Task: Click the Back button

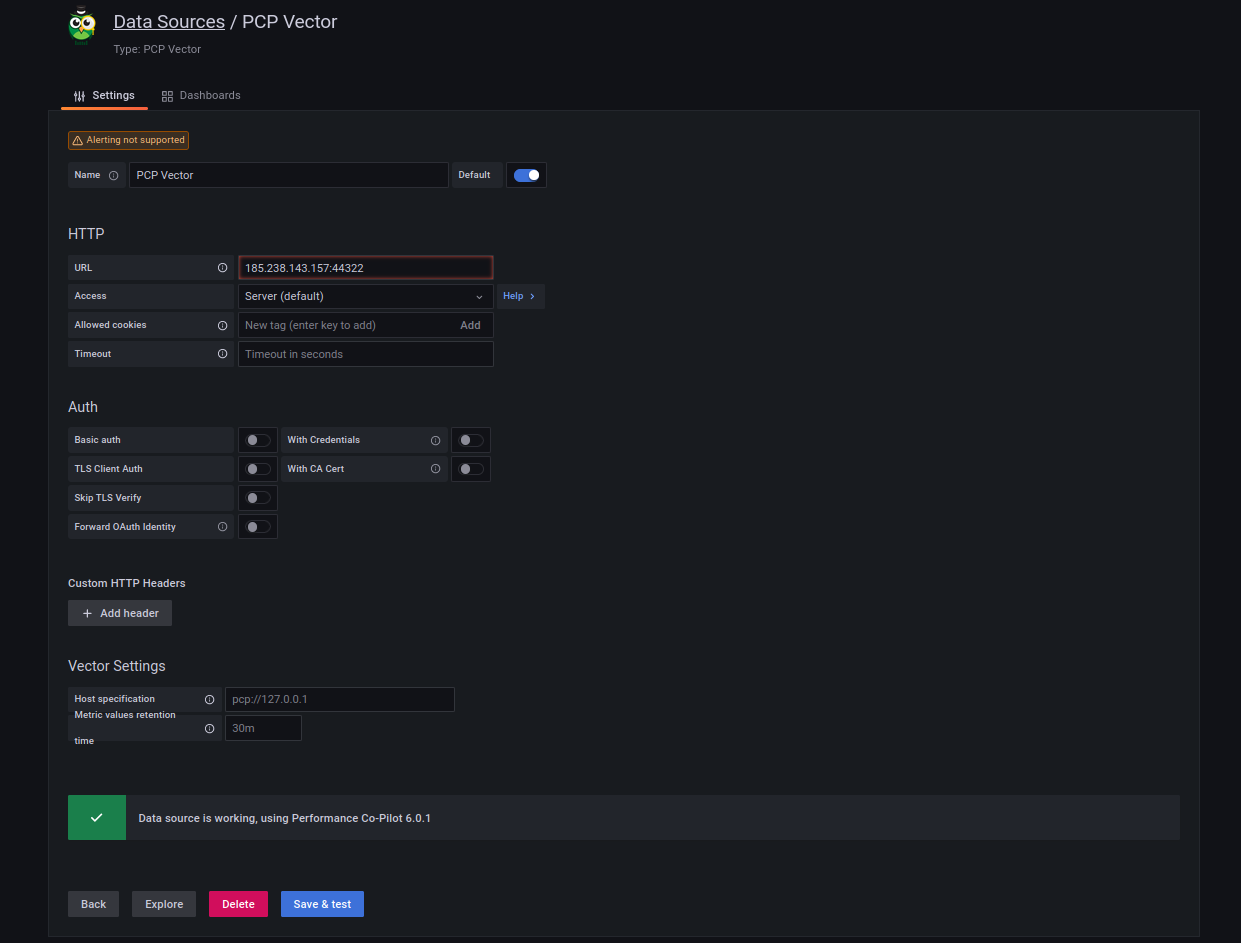Action: 94,904
